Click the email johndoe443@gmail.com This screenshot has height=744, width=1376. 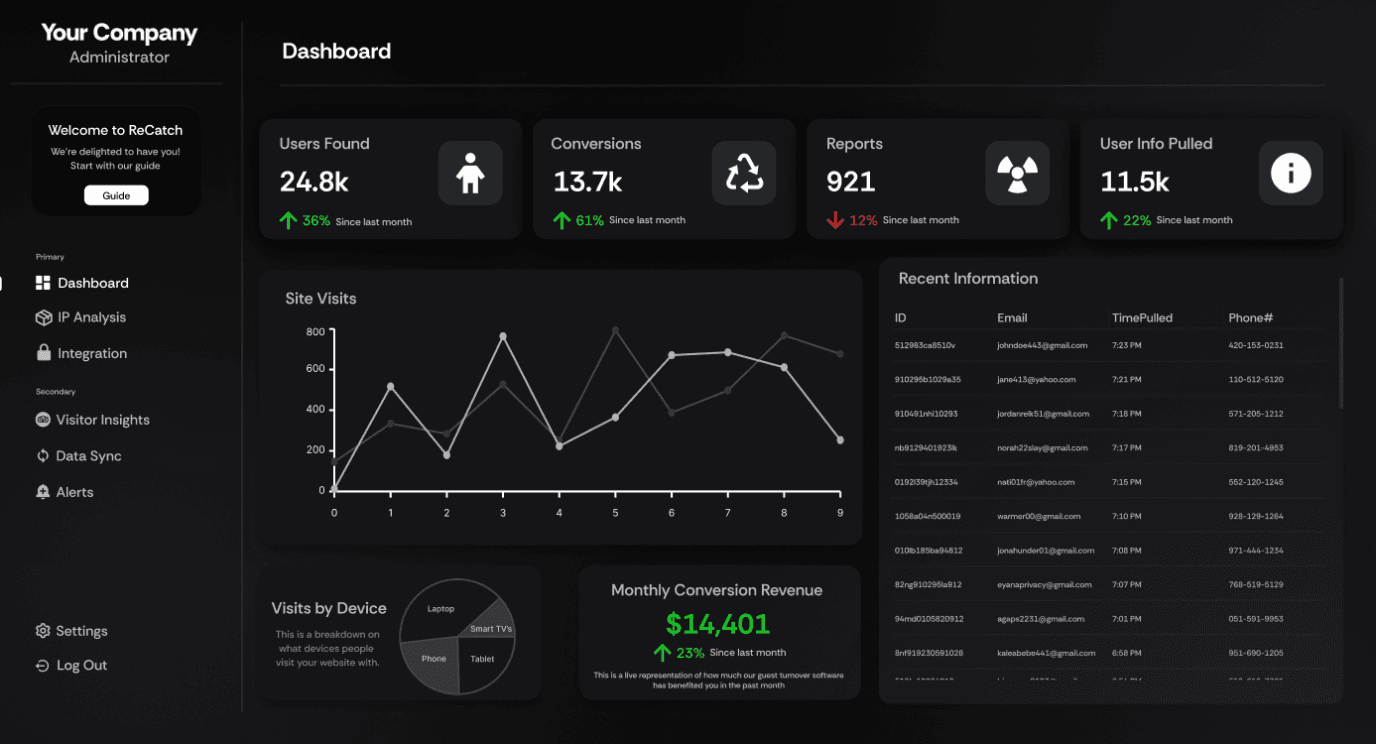(1042, 345)
